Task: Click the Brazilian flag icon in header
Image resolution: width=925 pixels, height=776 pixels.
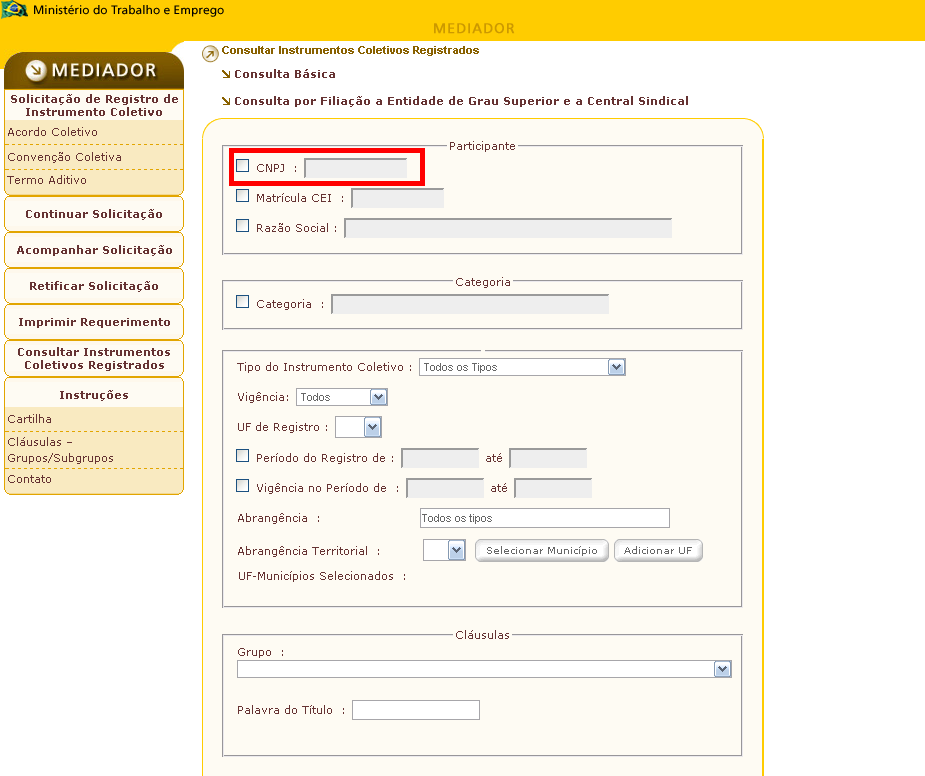Action: pos(15,10)
